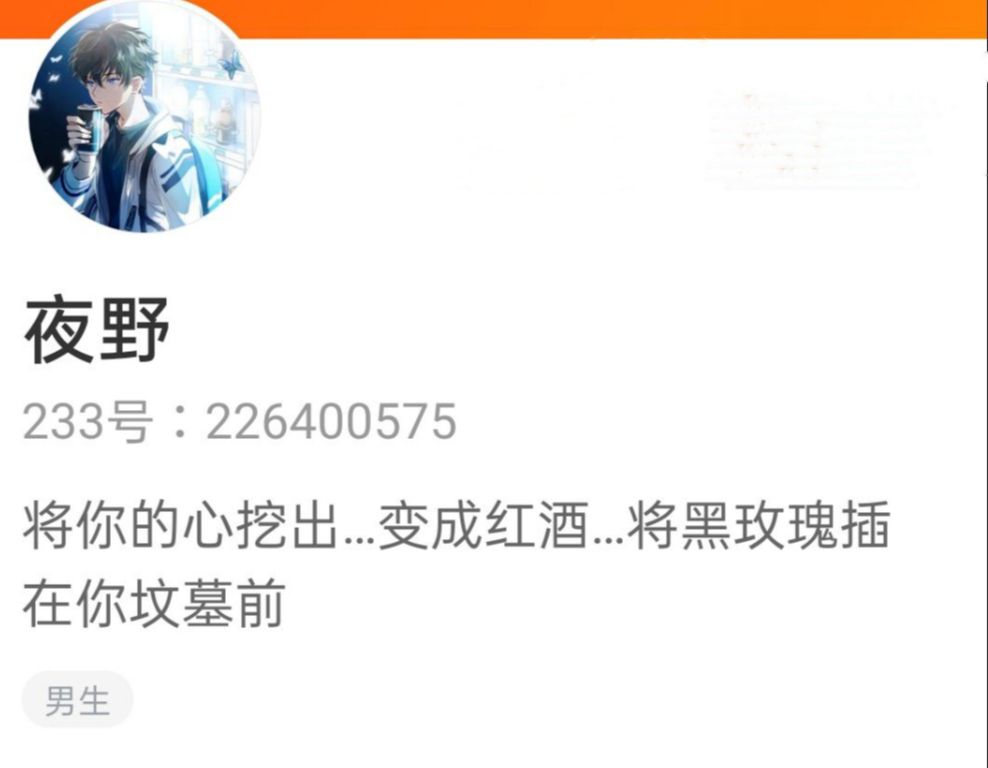Tap the bio phrase 将你的心挖出
The image size is (988, 768).
(180, 525)
